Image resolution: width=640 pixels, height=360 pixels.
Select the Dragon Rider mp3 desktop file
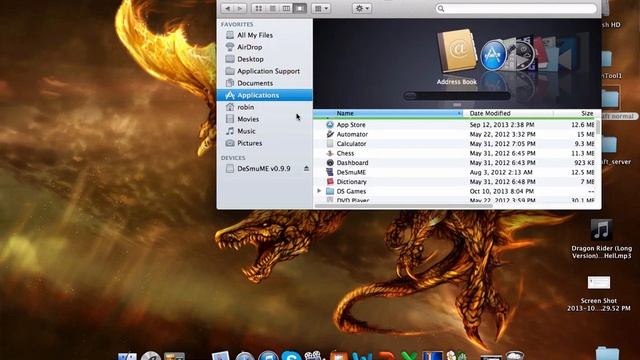point(601,240)
